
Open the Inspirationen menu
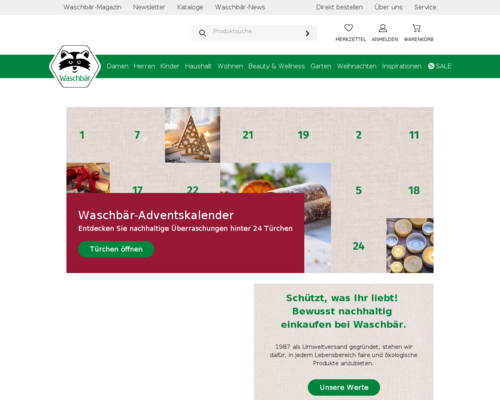(x=402, y=66)
